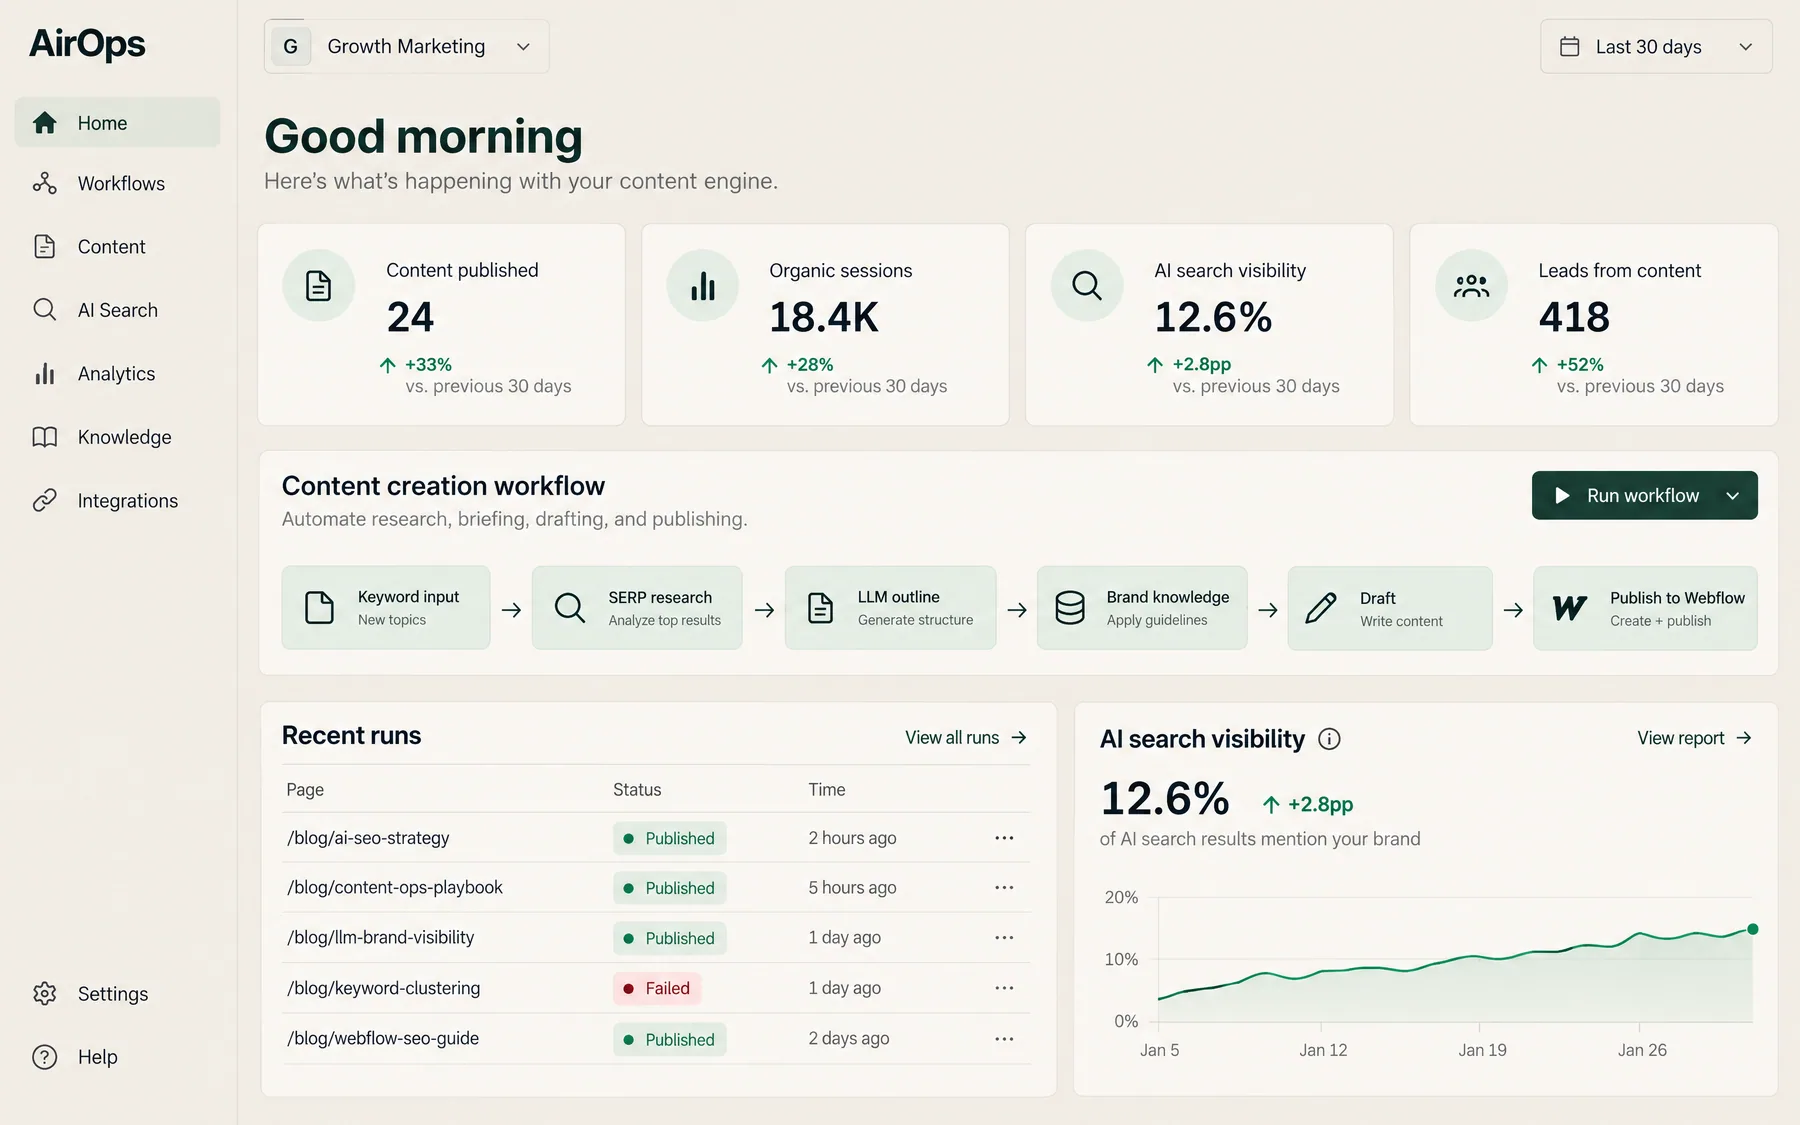Click the "5 hours ago" time cell
The height and width of the screenshot is (1125, 1800).
852,888
